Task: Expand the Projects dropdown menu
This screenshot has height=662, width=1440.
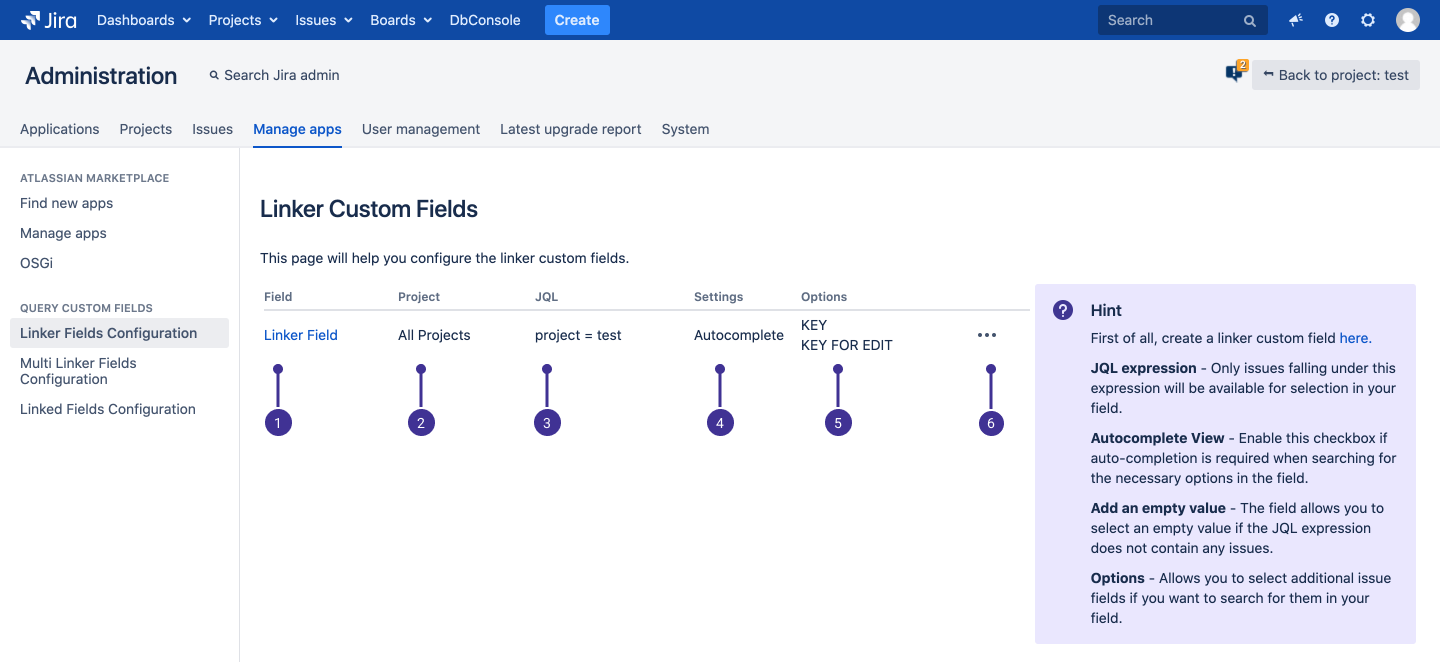Action: [242, 20]
